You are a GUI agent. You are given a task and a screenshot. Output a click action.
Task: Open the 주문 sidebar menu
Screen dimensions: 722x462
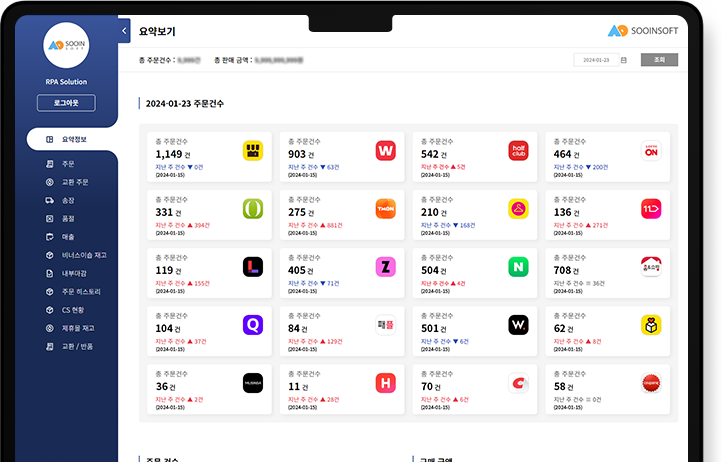(x=68, y=164)
